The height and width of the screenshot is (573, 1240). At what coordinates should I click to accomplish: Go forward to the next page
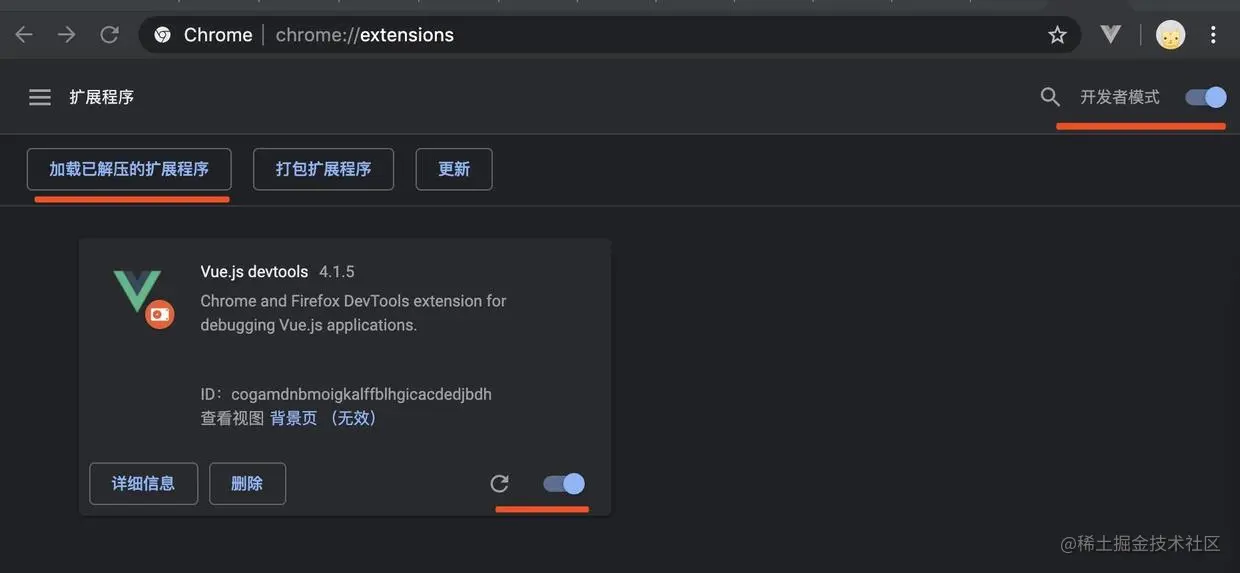(x=67, y=35)
